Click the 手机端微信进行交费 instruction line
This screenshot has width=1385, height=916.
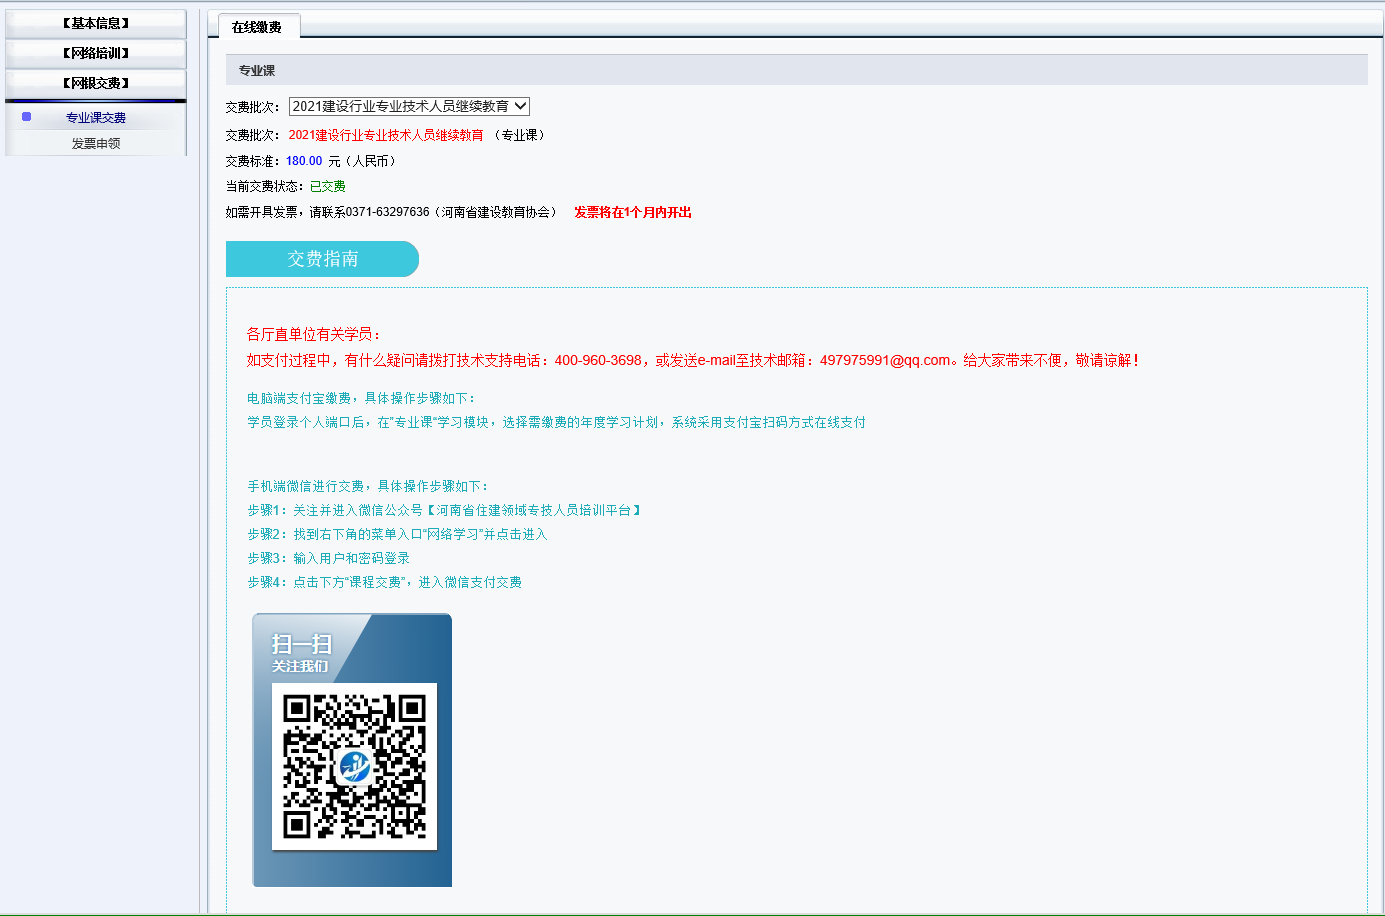point(369,486)
